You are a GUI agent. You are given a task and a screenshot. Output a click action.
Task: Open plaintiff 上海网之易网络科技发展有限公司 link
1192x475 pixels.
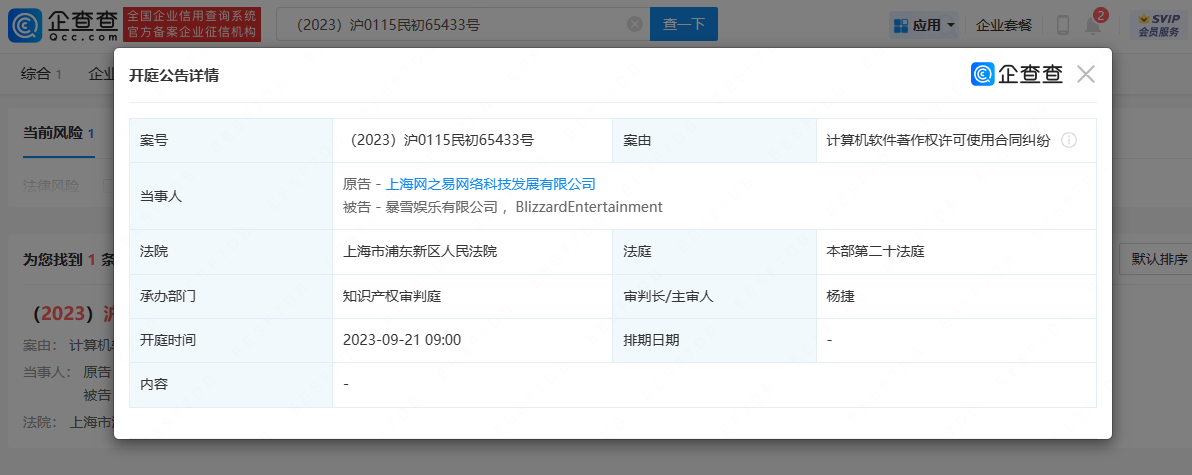coord(490,184)
